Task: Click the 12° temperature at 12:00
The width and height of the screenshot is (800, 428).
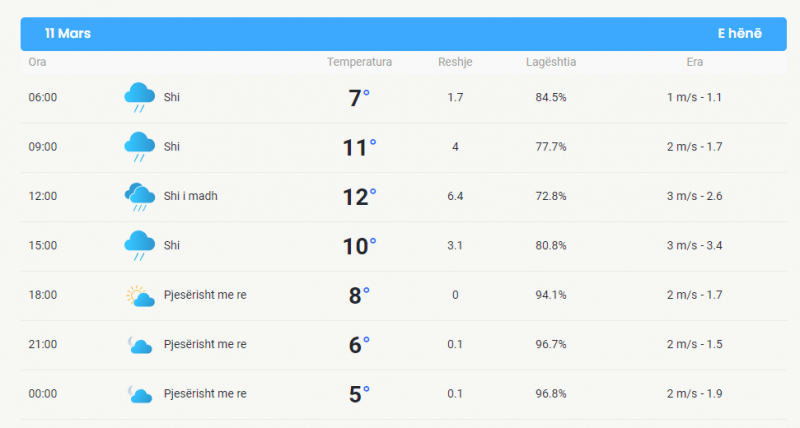Action: (359, 197)
